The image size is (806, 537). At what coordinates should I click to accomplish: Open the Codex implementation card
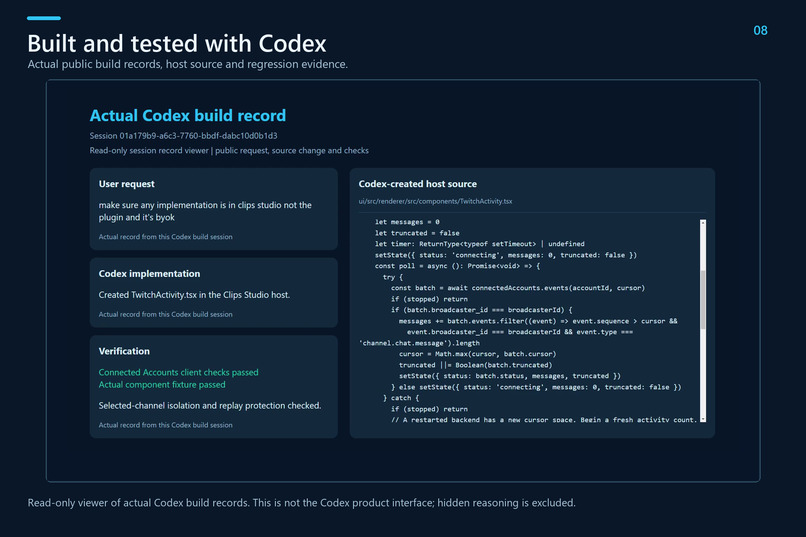(x=213, y=292)
